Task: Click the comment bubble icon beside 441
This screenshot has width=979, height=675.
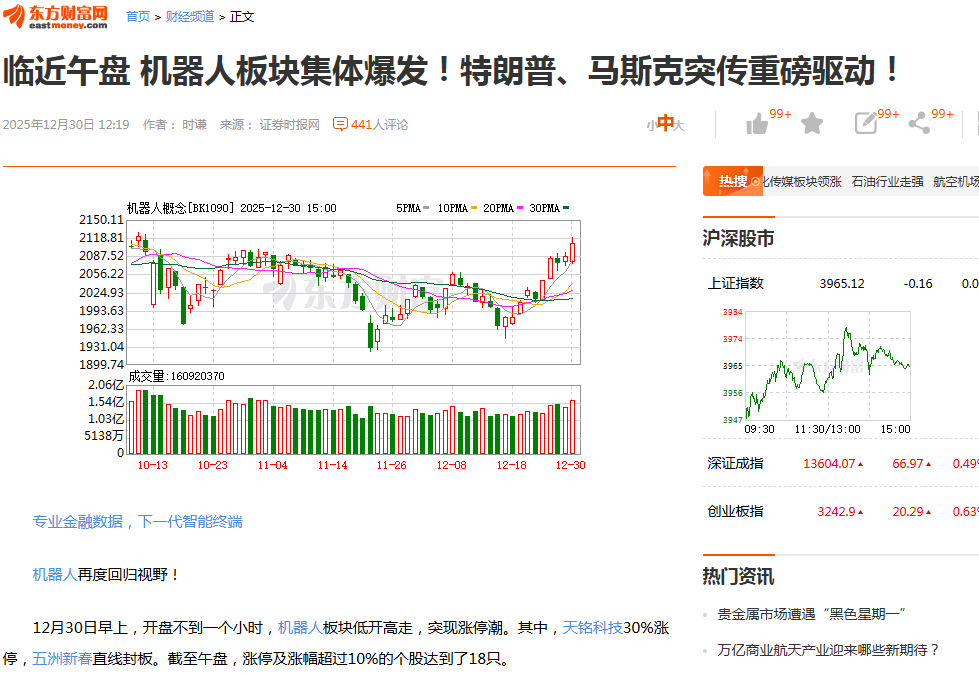Action: (x=340, y=124)
